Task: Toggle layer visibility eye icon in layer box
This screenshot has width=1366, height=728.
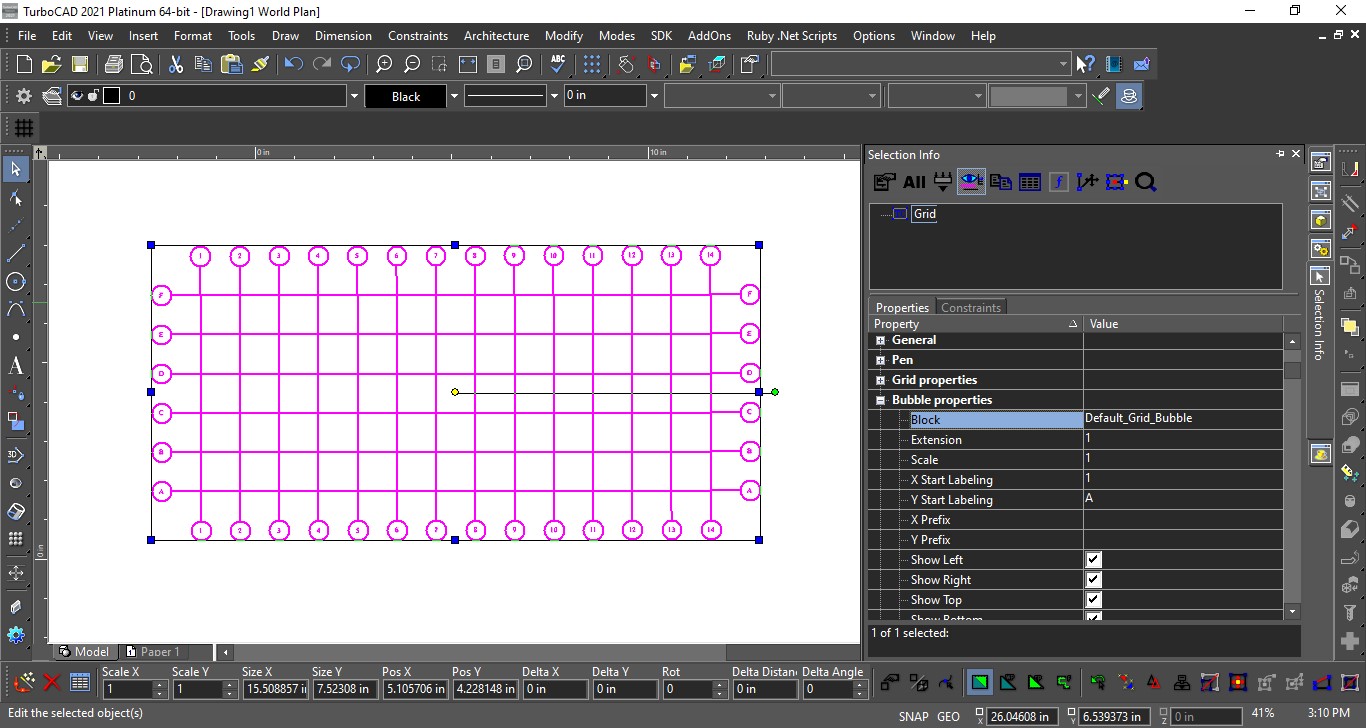Action: (77, 96)
